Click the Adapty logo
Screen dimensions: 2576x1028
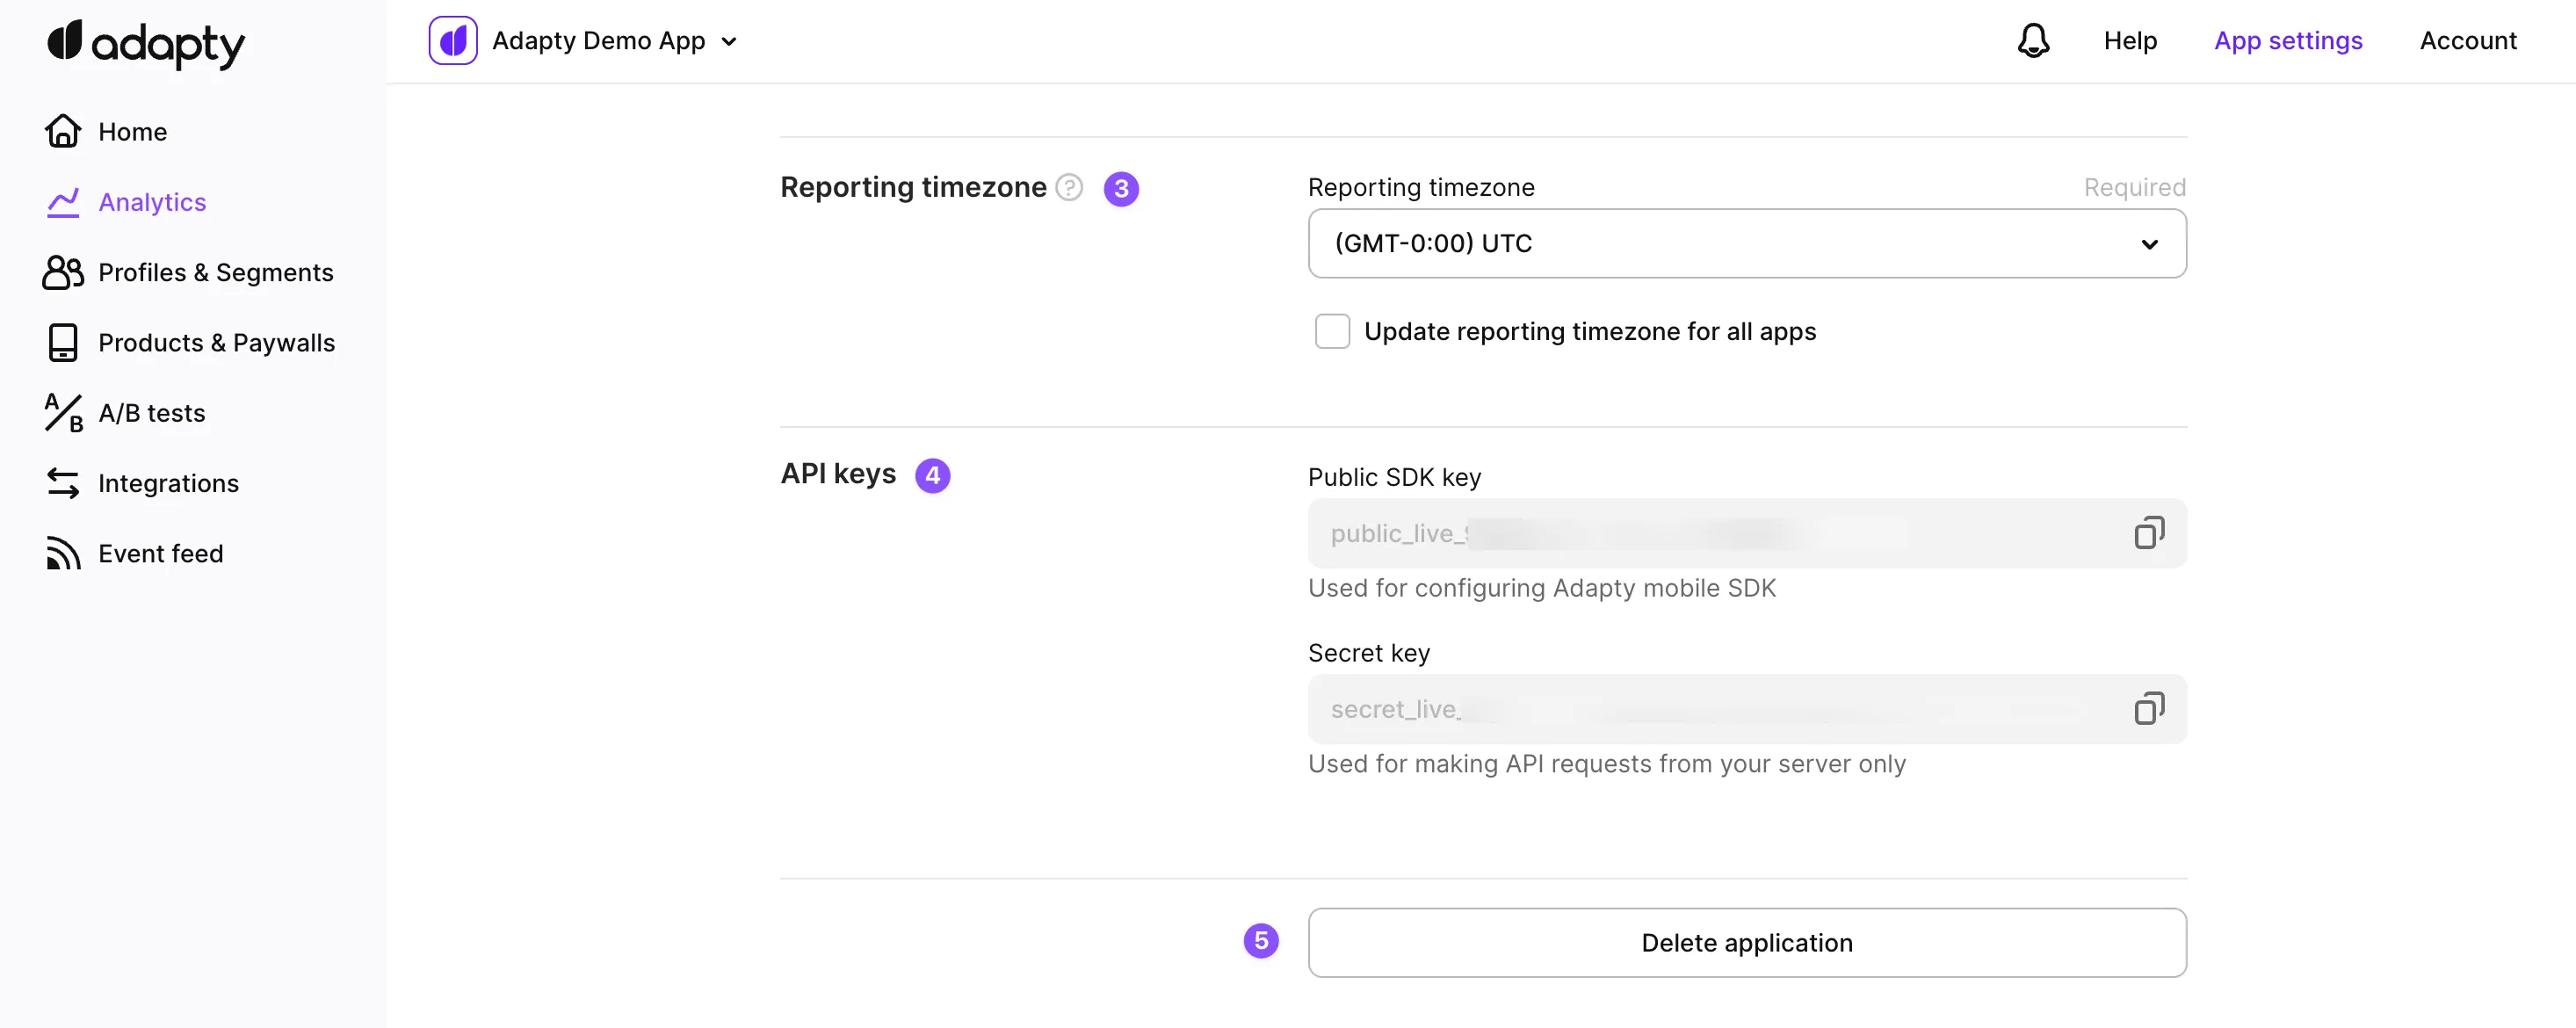tap(146, 43)
